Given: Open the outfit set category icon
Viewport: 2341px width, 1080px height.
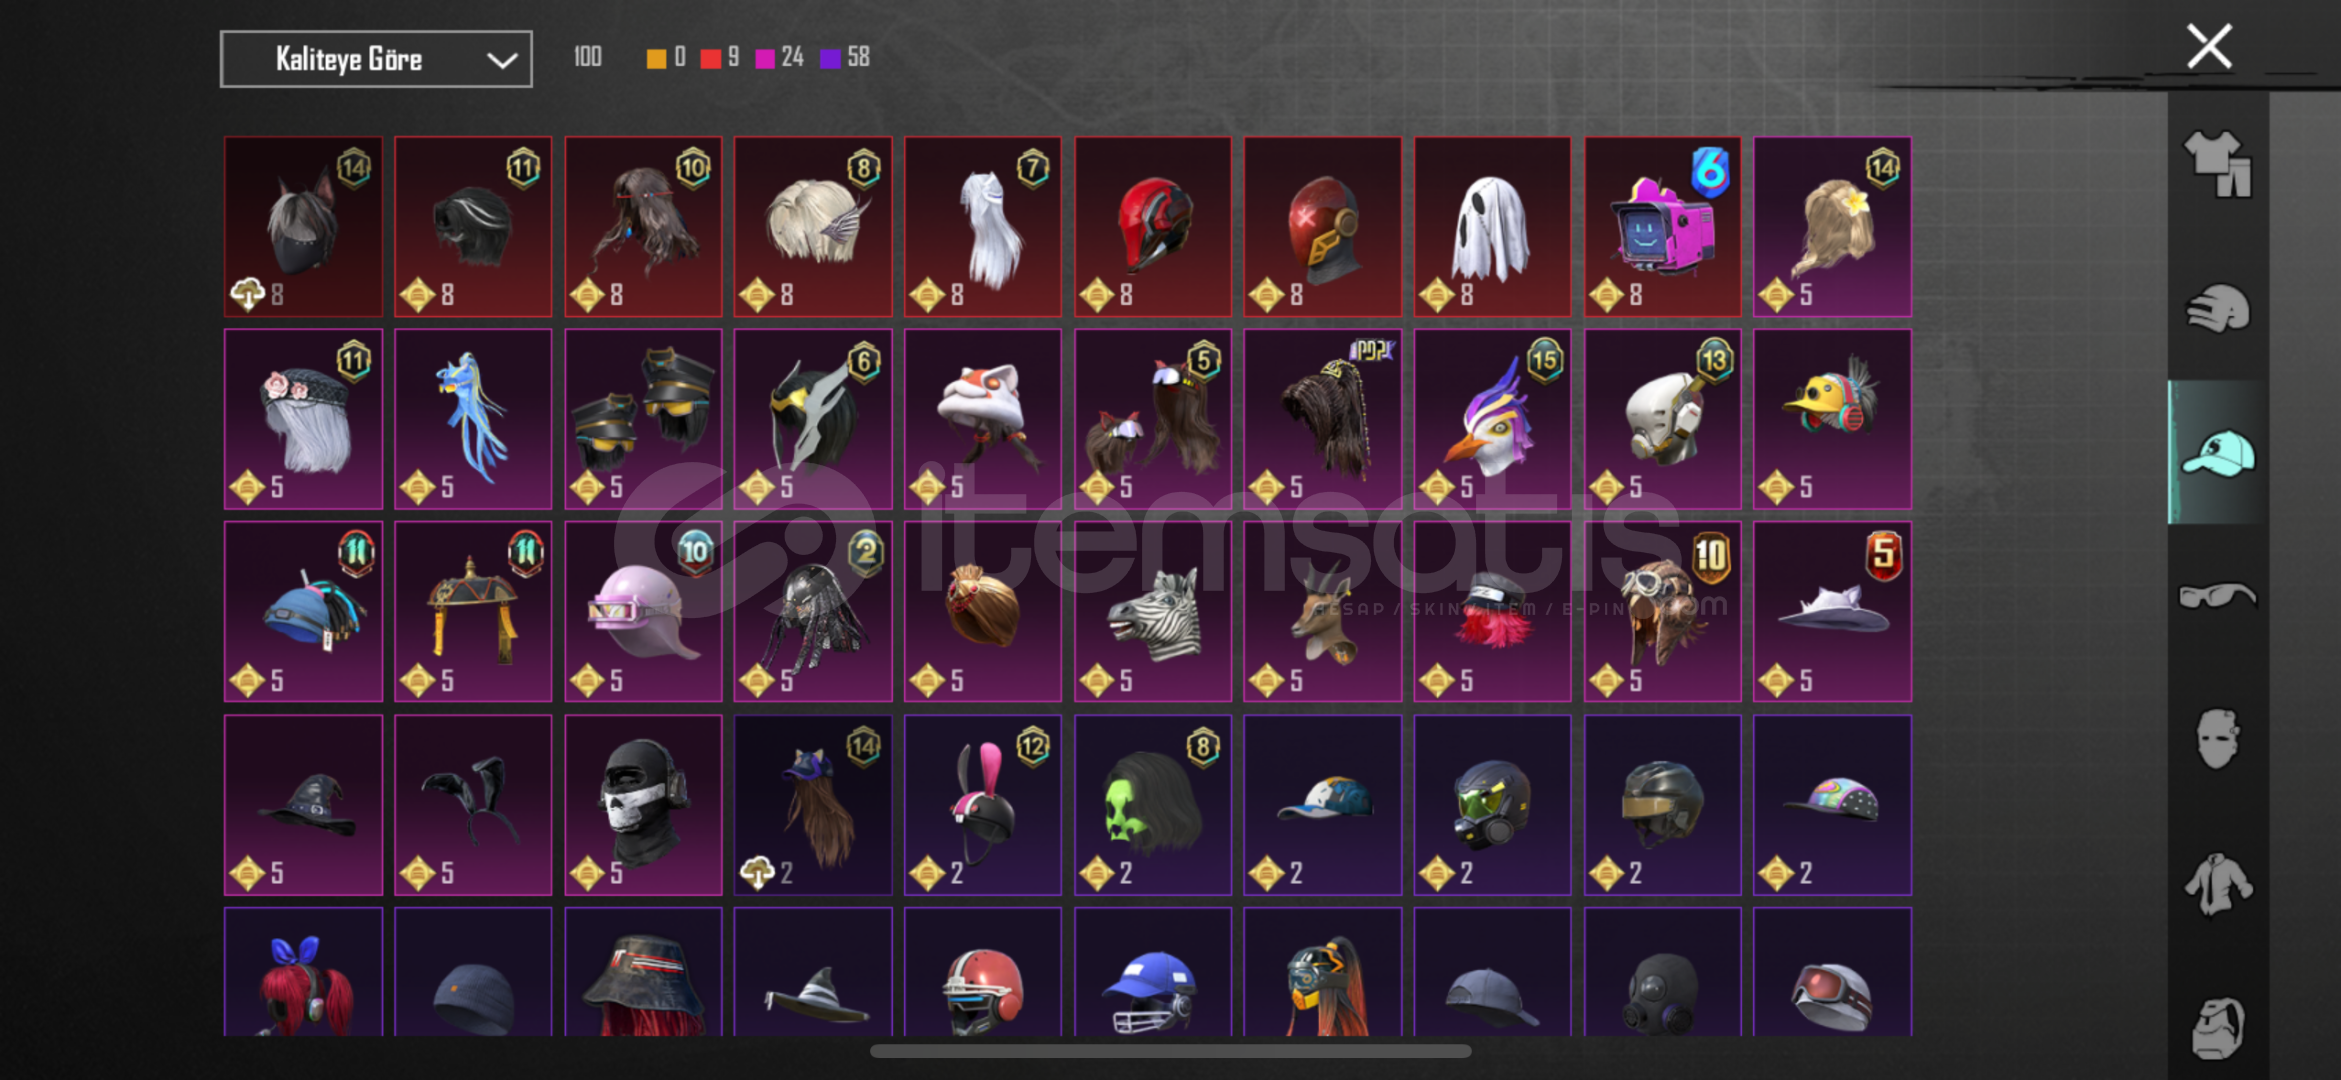Looking at the screenshot, I should point(2217,164).
